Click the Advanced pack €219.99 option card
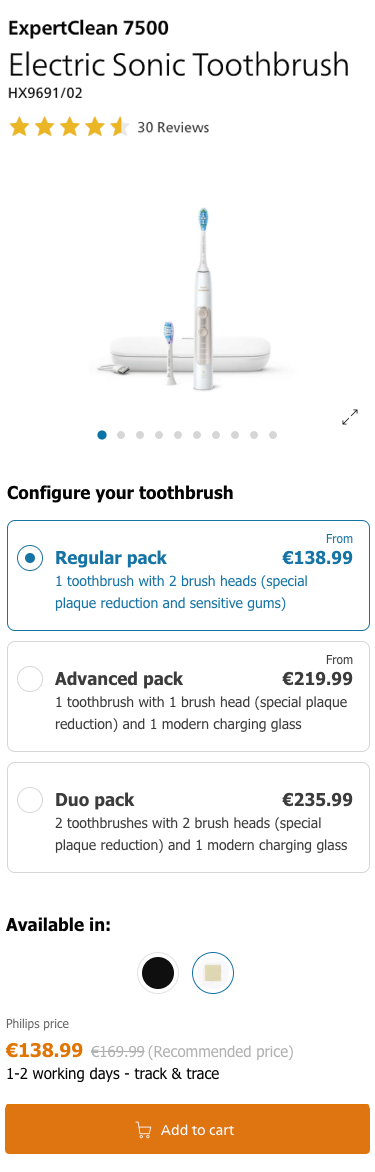 [x=188, y=697]
